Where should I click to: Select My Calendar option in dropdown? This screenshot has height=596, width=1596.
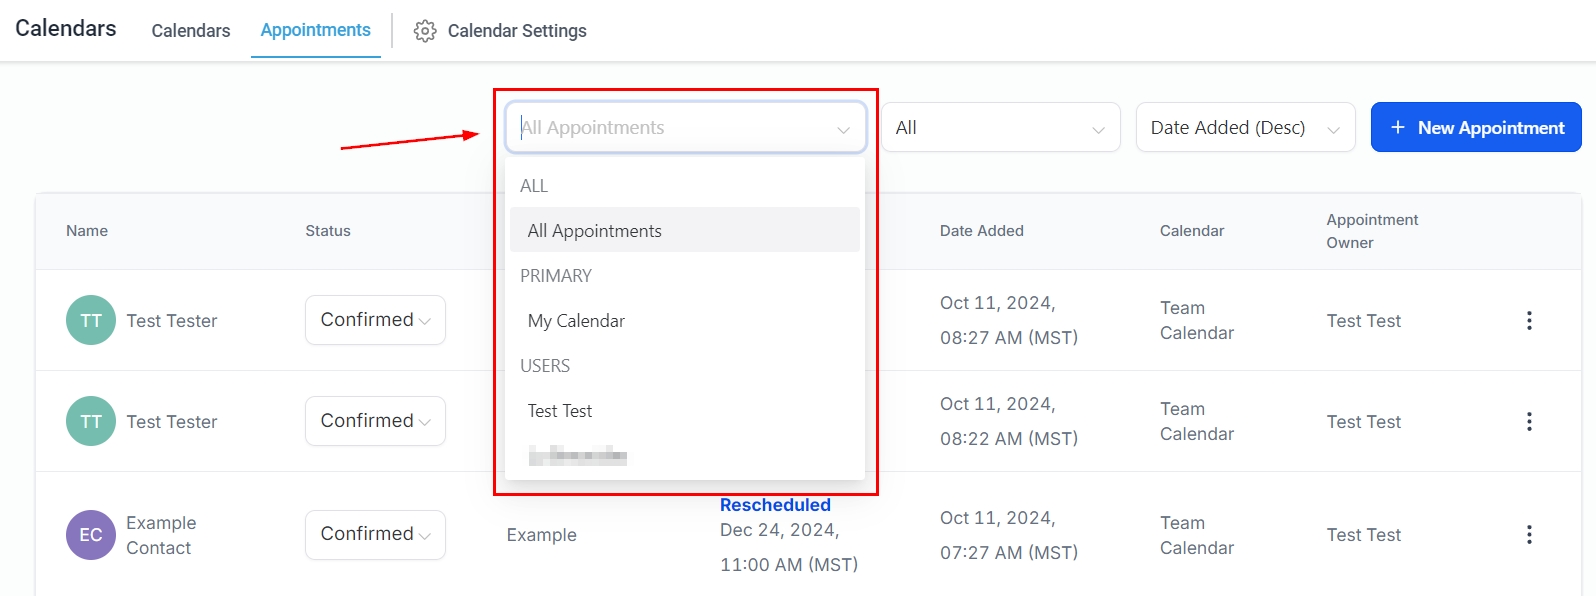pyautogui.click(x=577, y=321)
